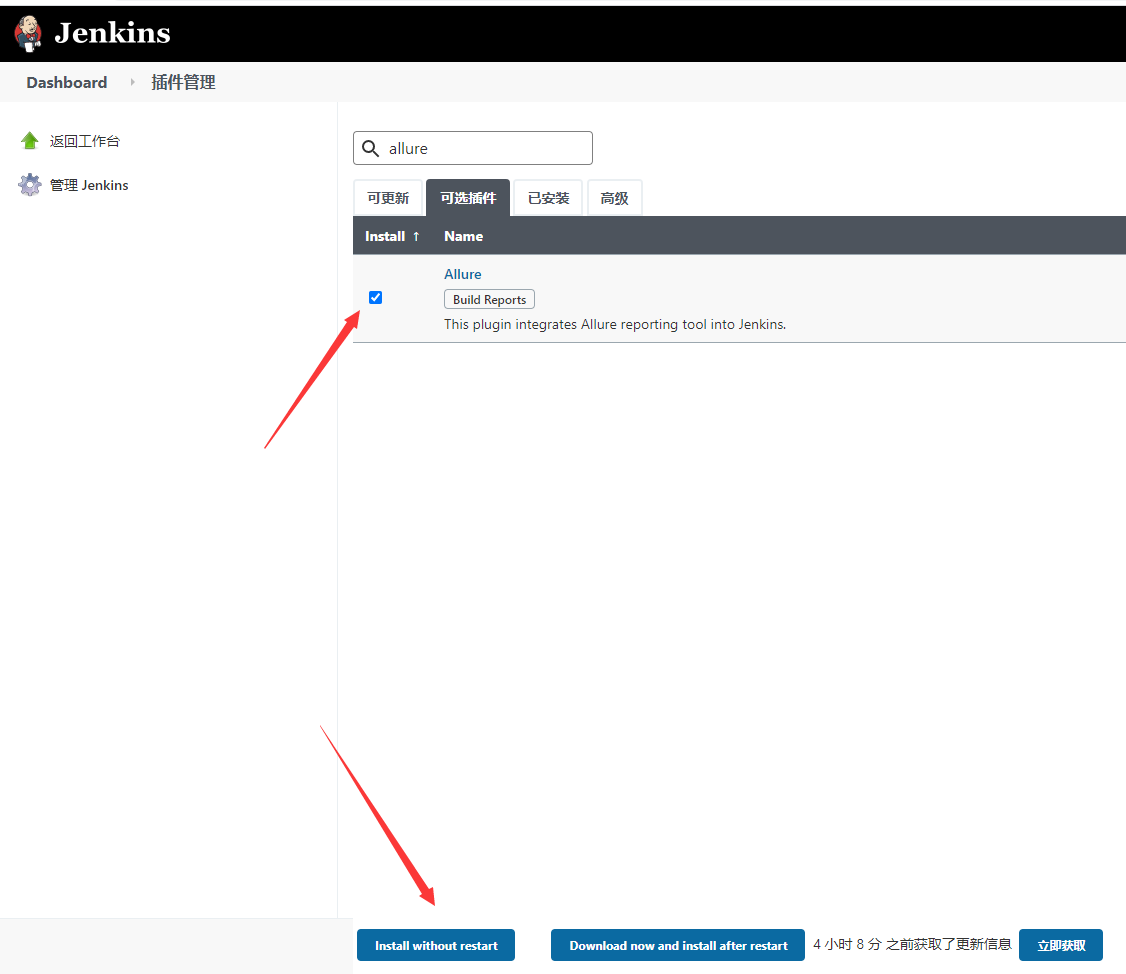Sort by the Install column header
The image size is (1126, 974).
[x=392, y=236]
